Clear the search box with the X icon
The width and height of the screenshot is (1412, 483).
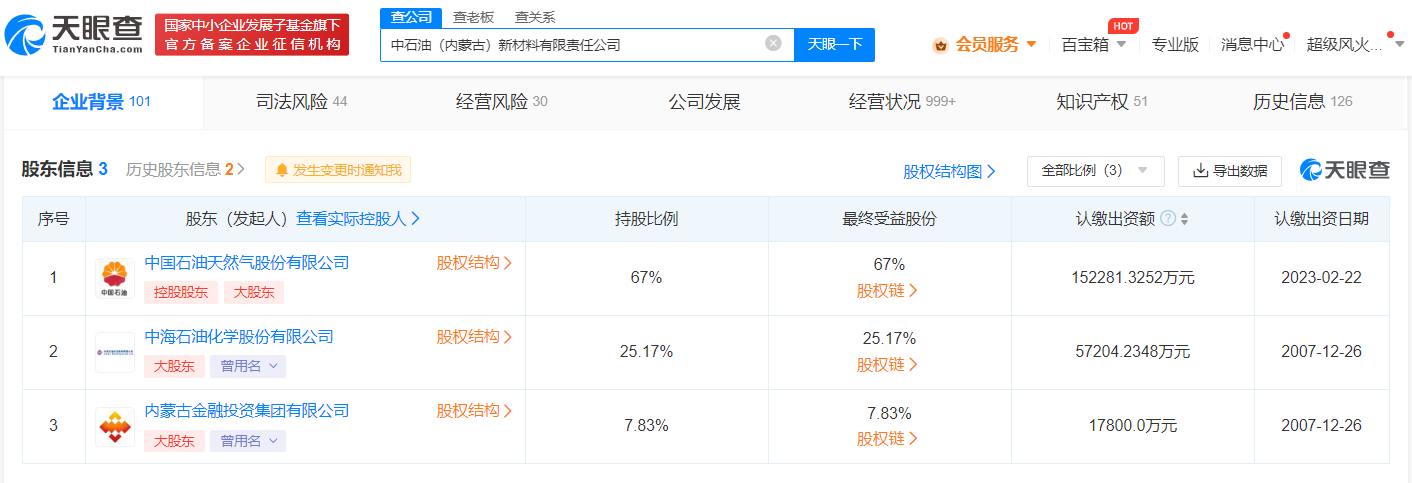click(x=773, y=44)
